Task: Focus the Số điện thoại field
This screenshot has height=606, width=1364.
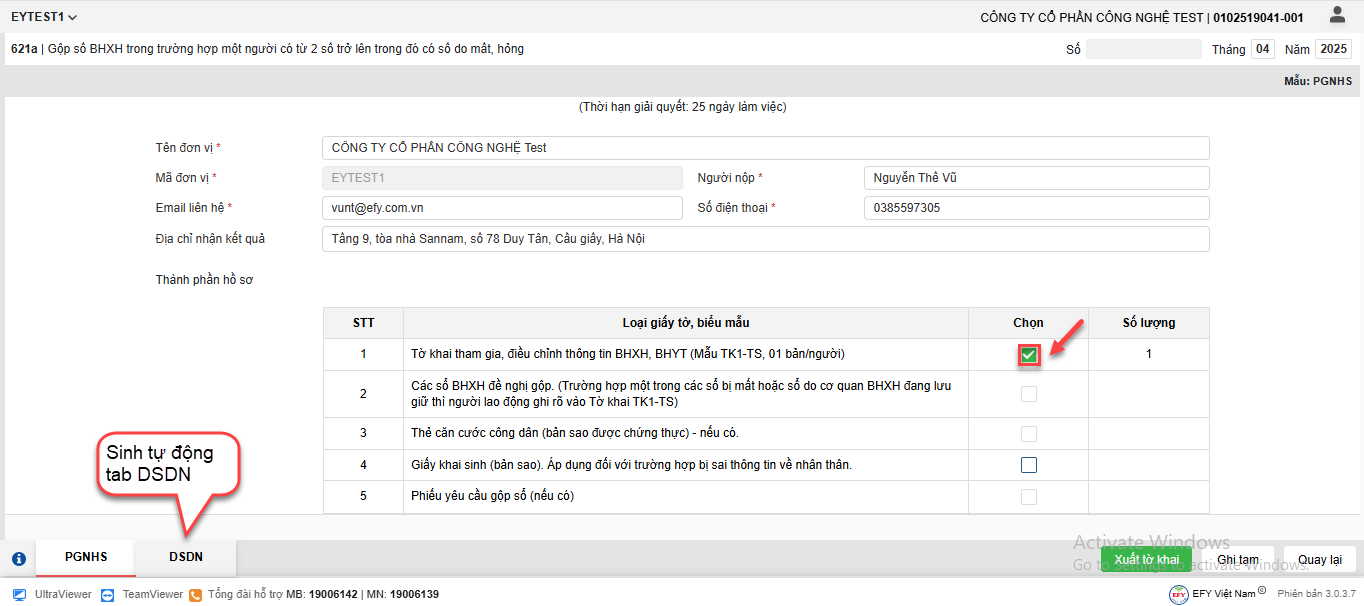Action: tap(1036, 208)
